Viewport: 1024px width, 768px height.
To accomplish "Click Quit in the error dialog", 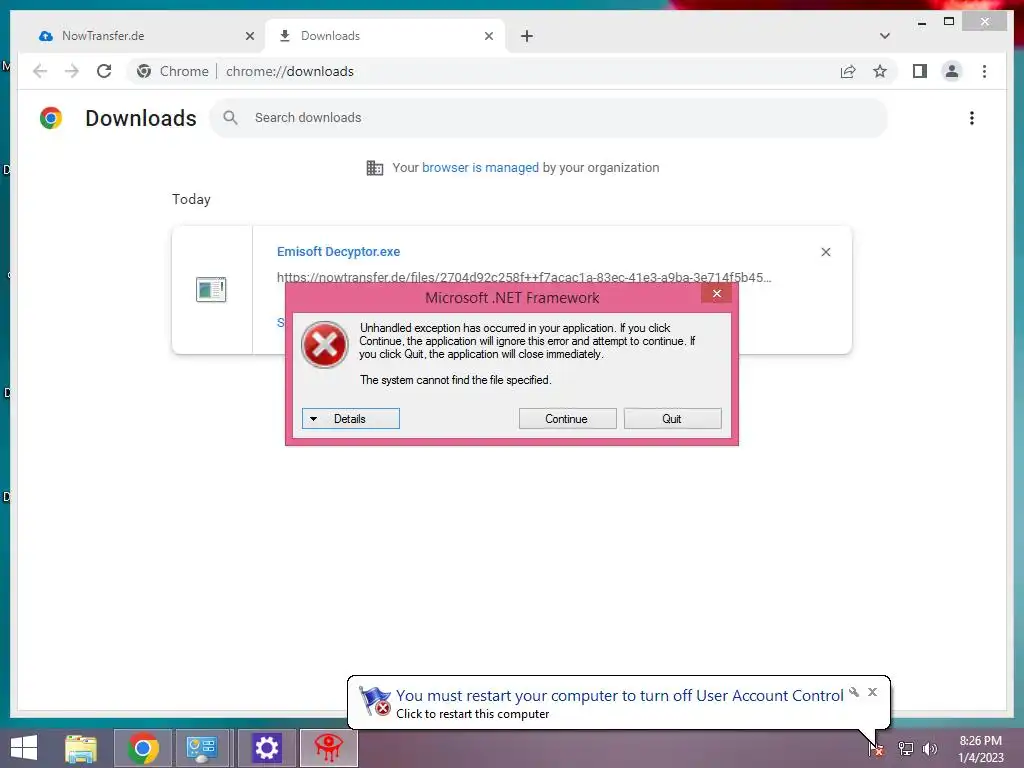I will pos(673,419).
